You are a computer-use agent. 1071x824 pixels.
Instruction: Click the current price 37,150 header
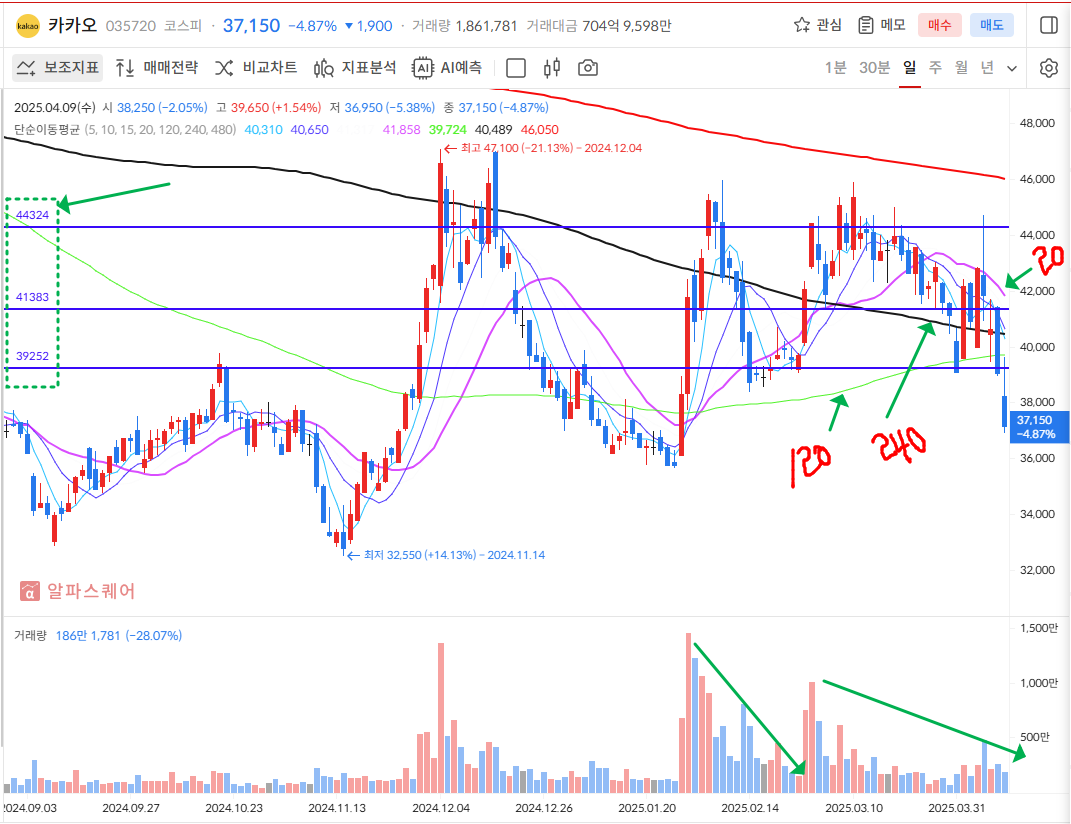coord(251,26)
